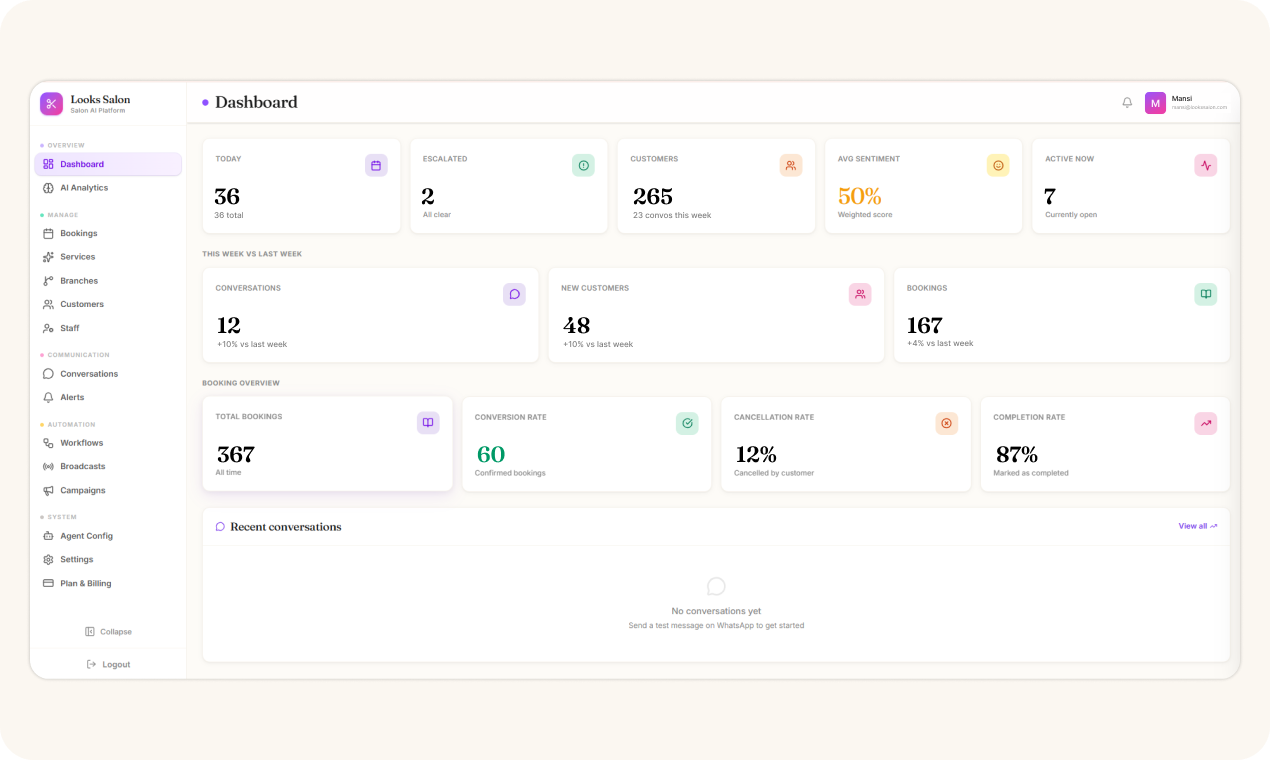Viewport: 1270px width, 760px height.
Task: Click the 36 value on Today card
Action: tap(227, 197)
